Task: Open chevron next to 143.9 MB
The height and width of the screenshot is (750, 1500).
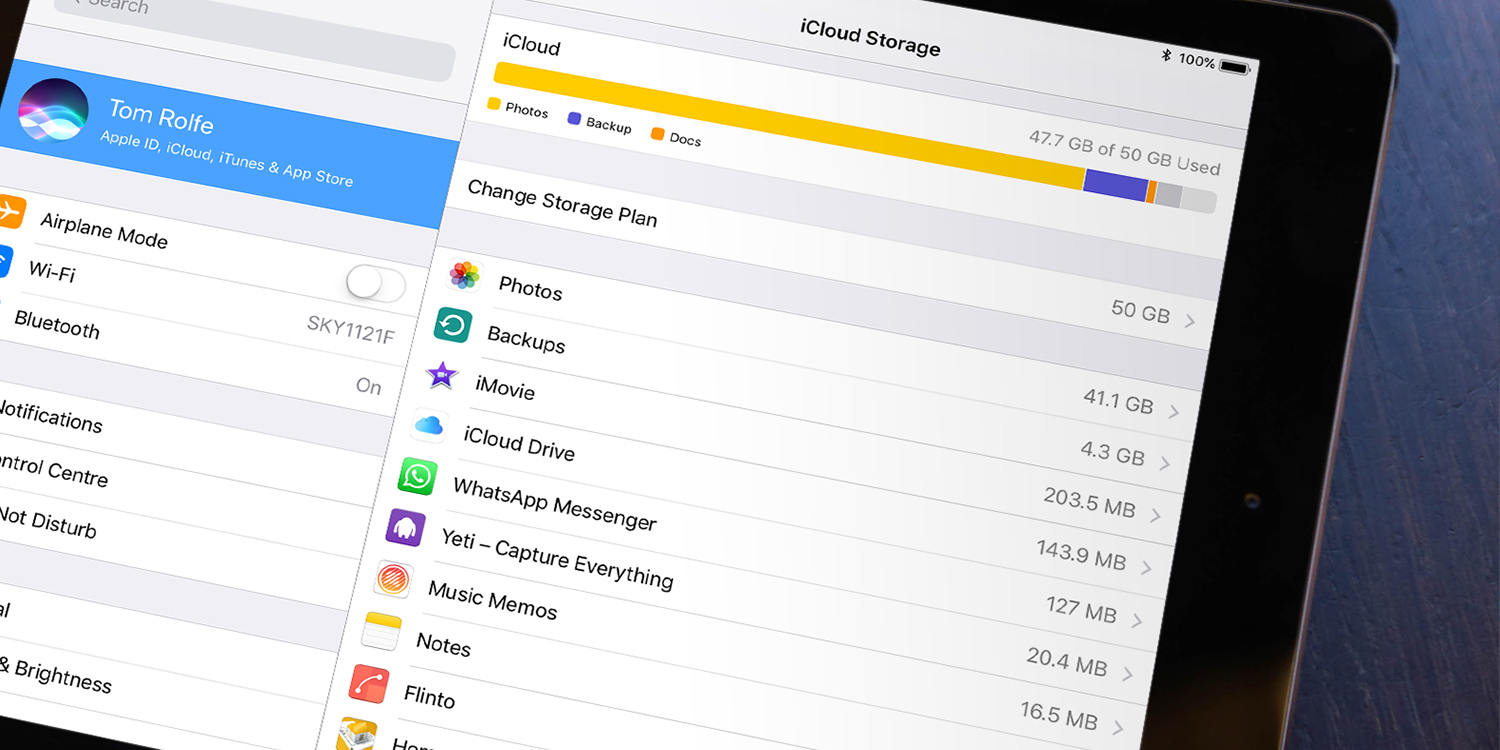Action: click(x=1146, y=567)
